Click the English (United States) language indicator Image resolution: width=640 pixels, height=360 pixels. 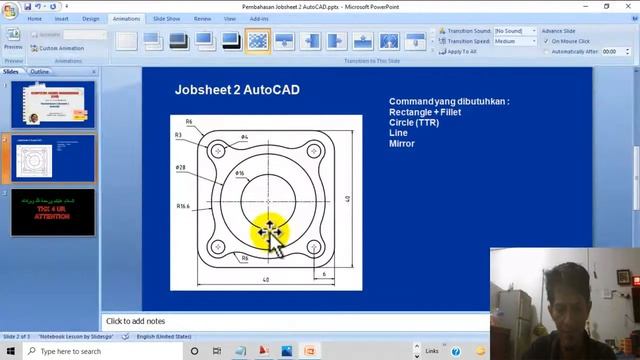pyautogui.click(x=164, y=337)
